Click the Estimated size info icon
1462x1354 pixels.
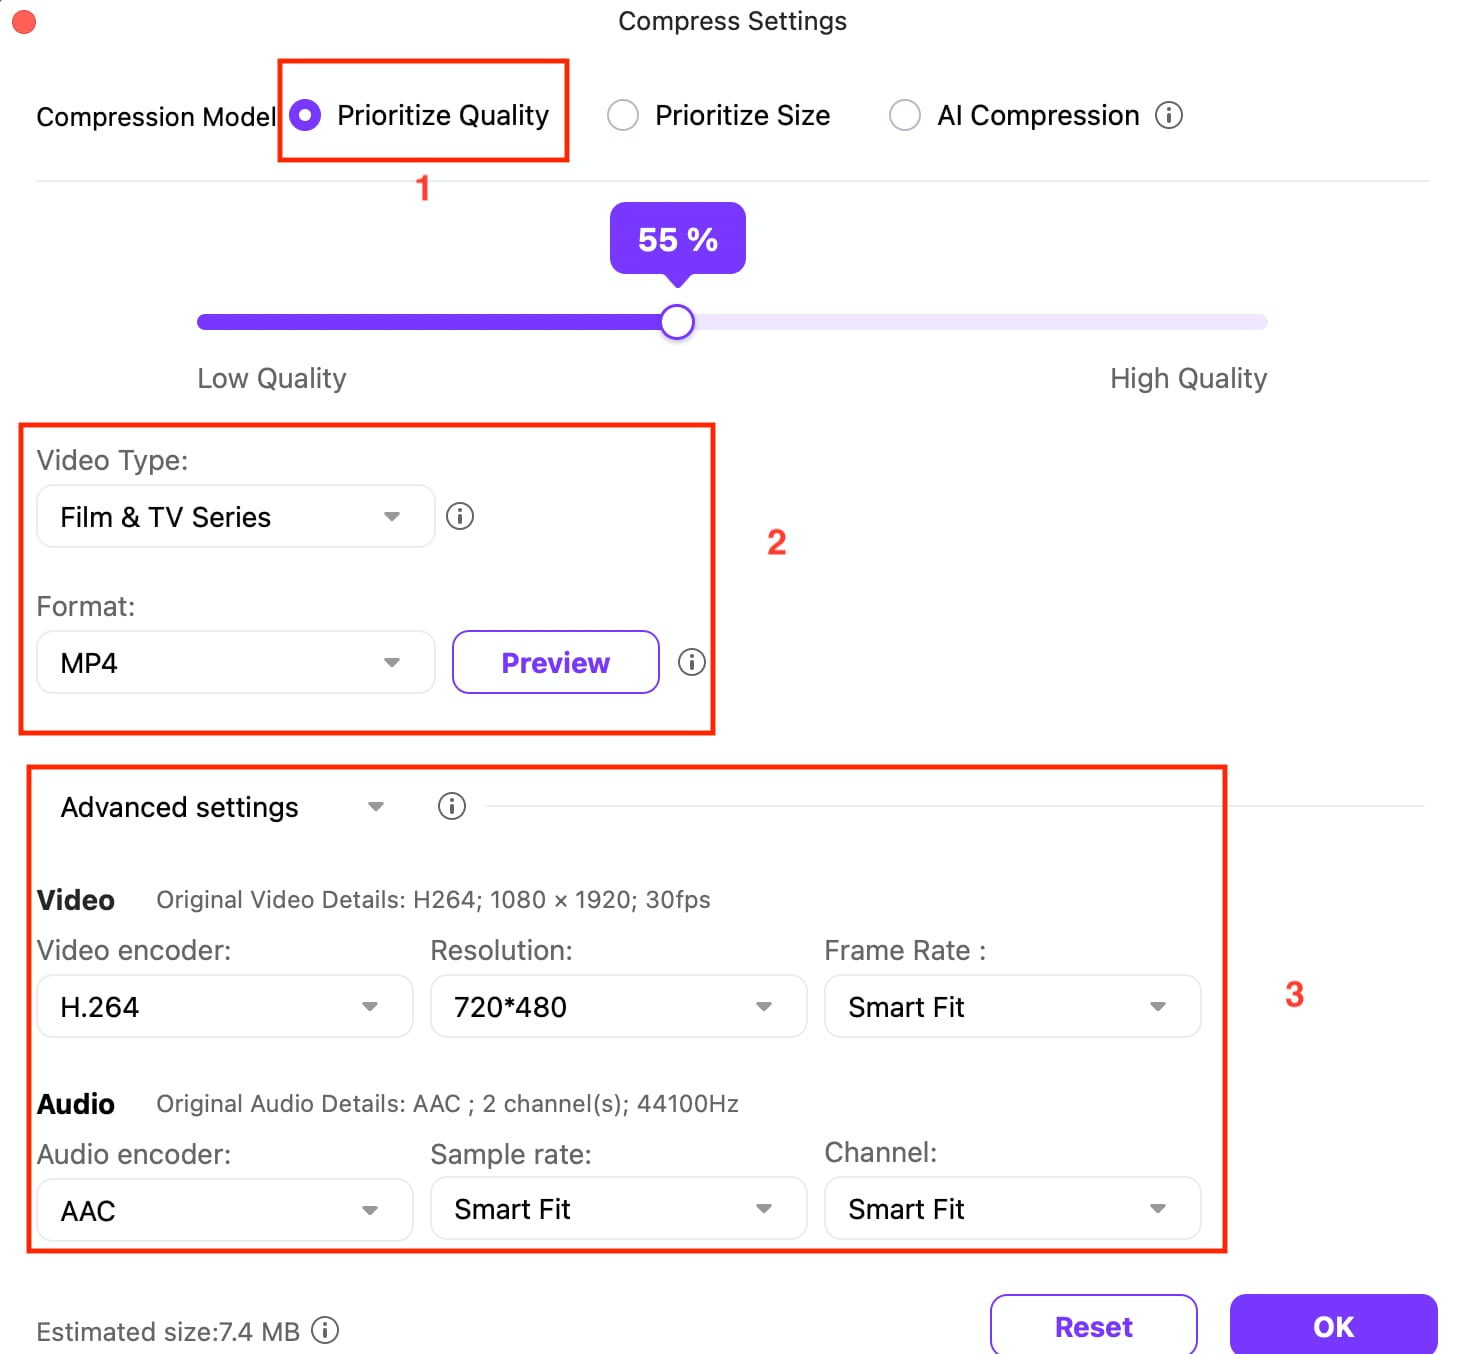click(x=325, y=1330)
